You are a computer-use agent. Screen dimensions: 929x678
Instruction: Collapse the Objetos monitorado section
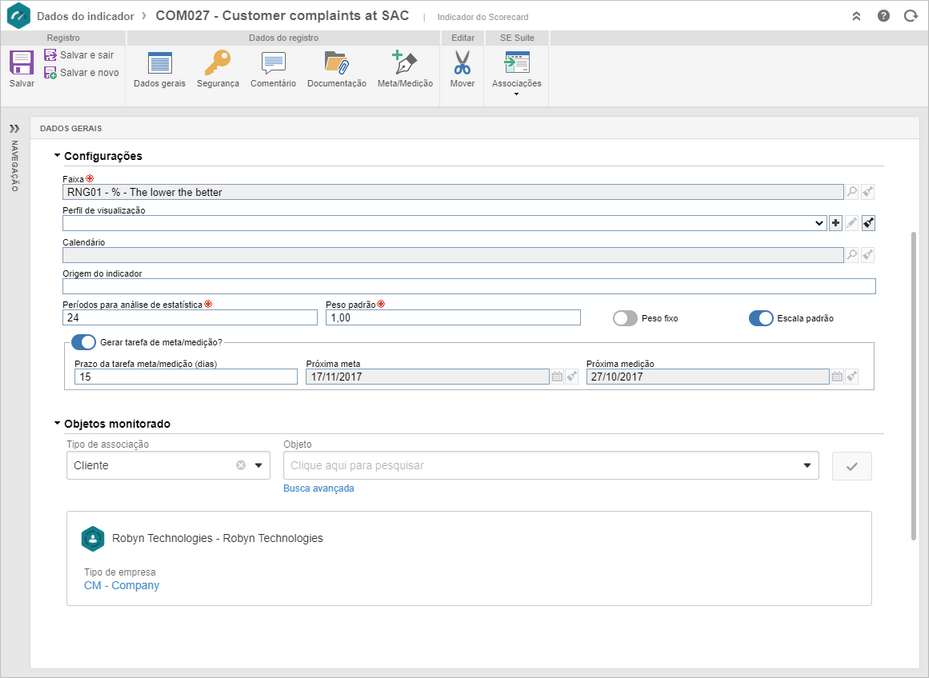[57, 423]
